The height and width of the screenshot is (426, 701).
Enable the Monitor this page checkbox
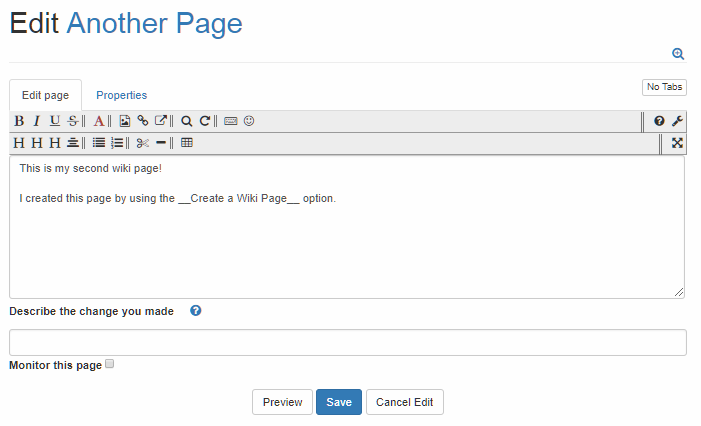(110, 364)
